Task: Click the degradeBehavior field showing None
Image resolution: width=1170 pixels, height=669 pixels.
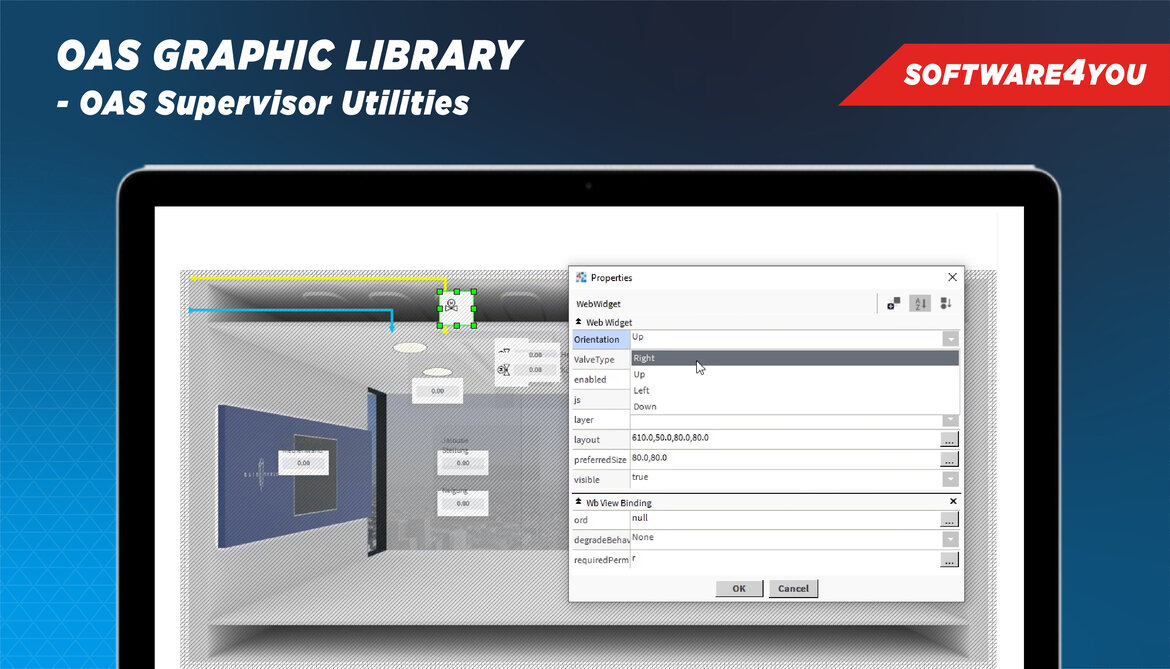Action: click(786, 538)
